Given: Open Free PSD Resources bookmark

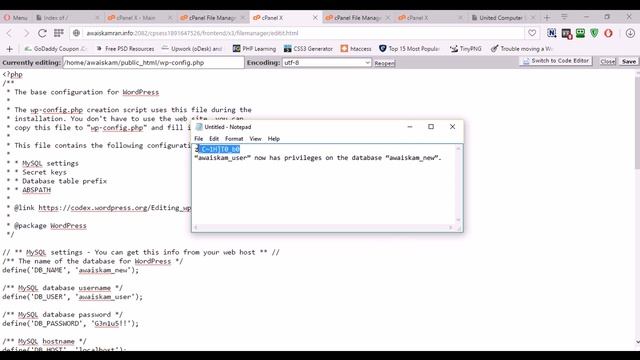Looking at the screenshot, I should coord(125,49).
